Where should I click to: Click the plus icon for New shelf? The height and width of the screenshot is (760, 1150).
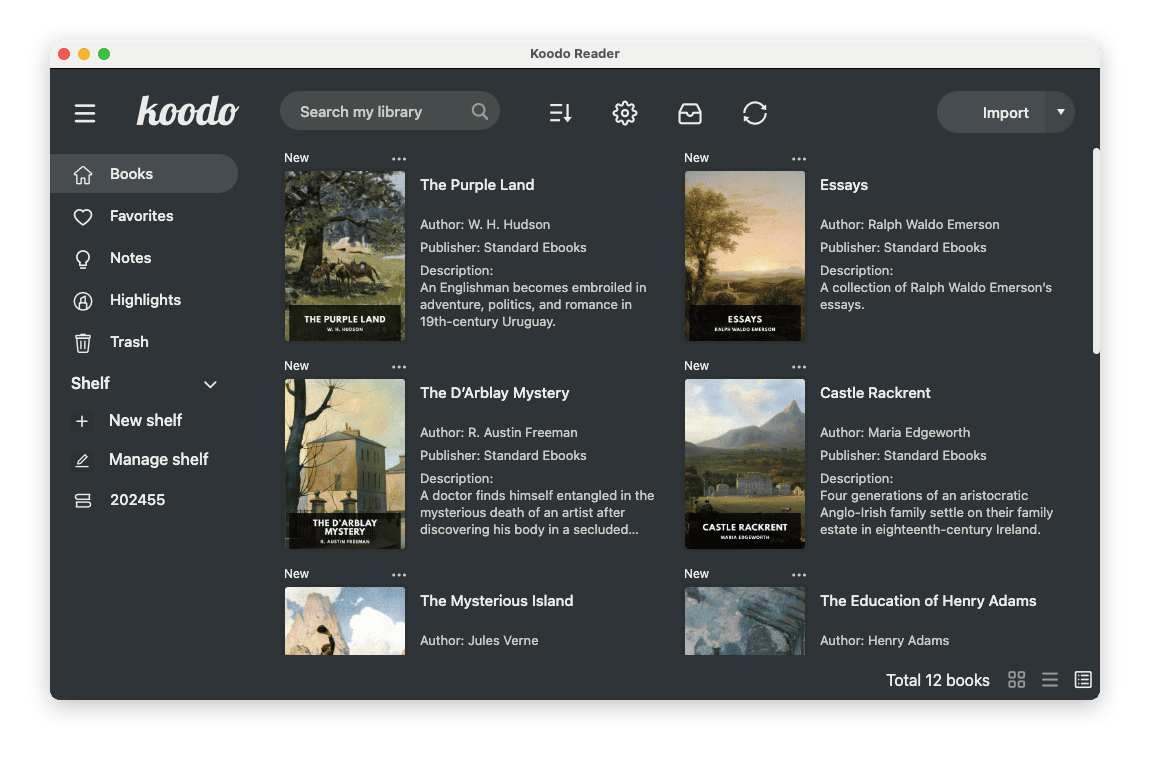[x=82, y=421]
